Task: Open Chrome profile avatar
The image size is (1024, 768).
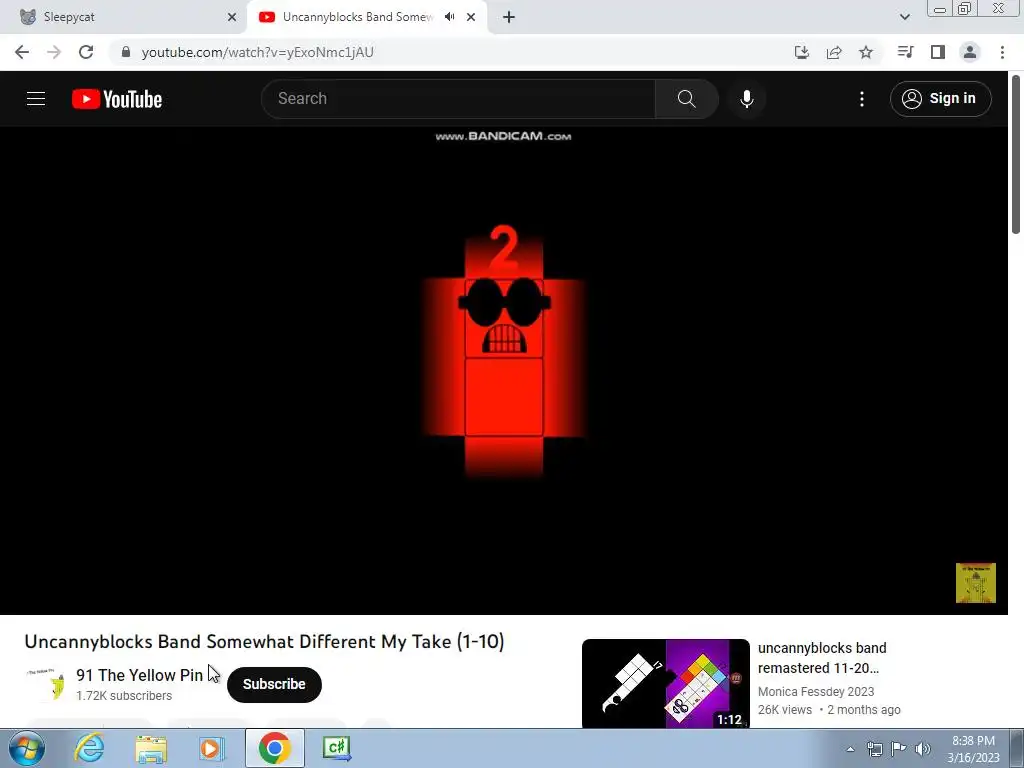Action: (970, 52)
